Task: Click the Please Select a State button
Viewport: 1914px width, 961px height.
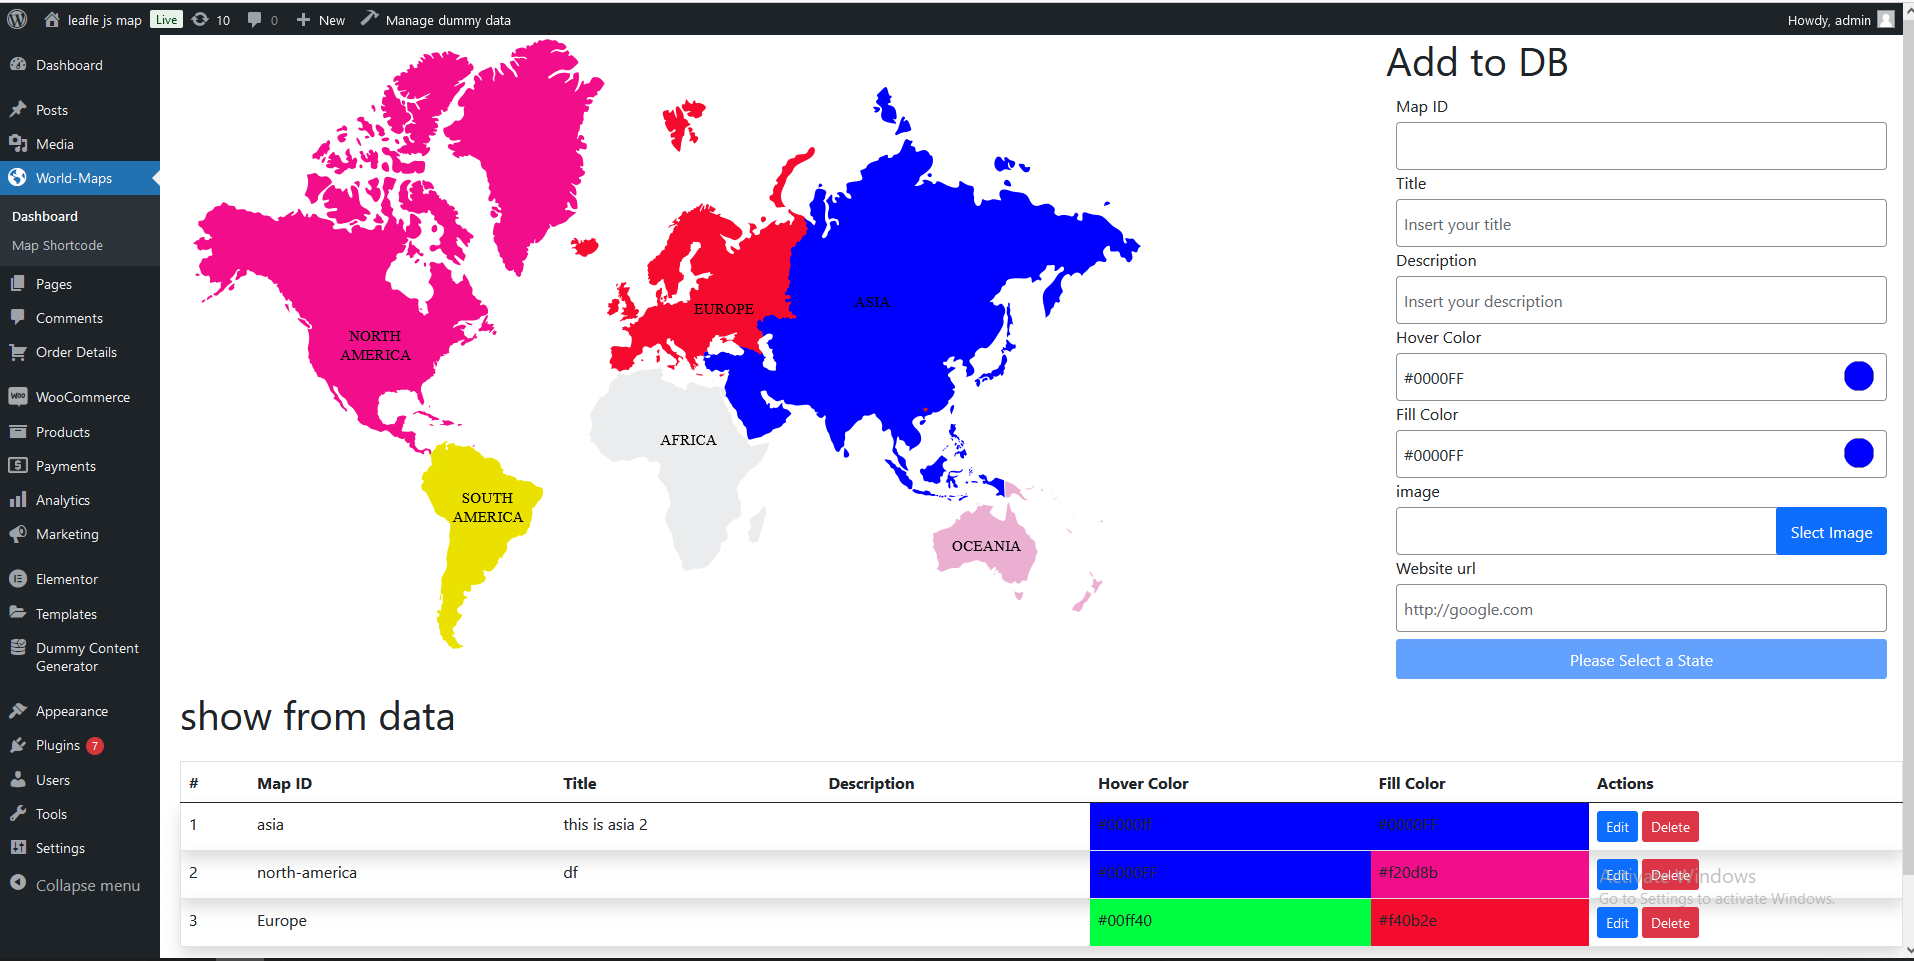Action: pyautogui.click(x=1641, y=660)
